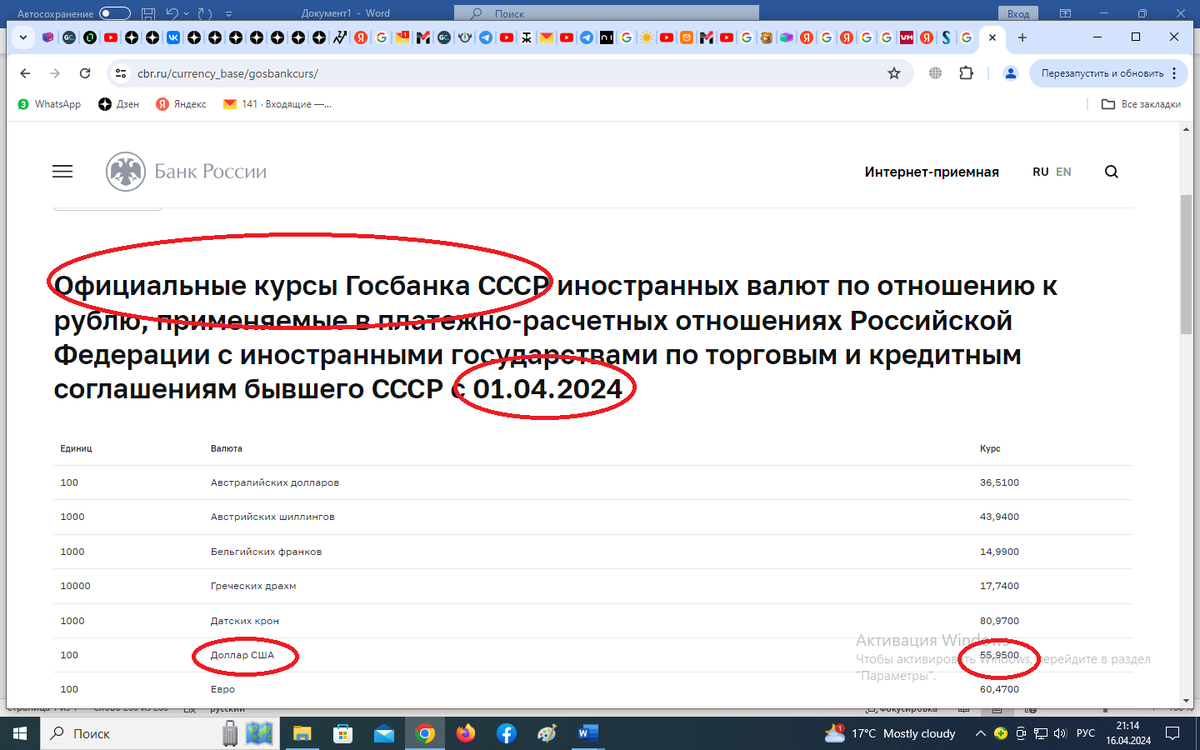Click the Redo icon in Word
Image resolution: width=1200 pixels, height=750 pixels.
[203, 14]
